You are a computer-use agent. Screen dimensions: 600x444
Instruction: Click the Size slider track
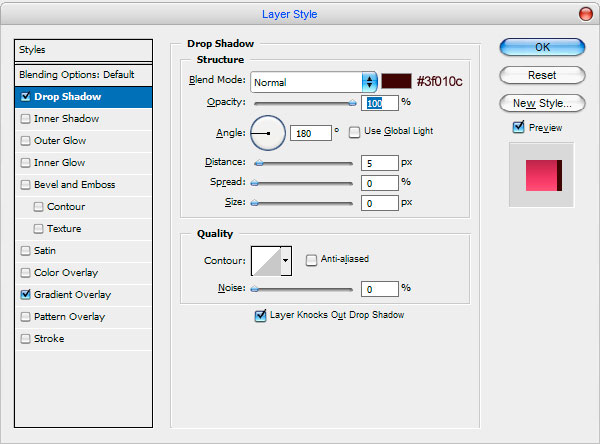pyautogui.click(x=304, y=203)
